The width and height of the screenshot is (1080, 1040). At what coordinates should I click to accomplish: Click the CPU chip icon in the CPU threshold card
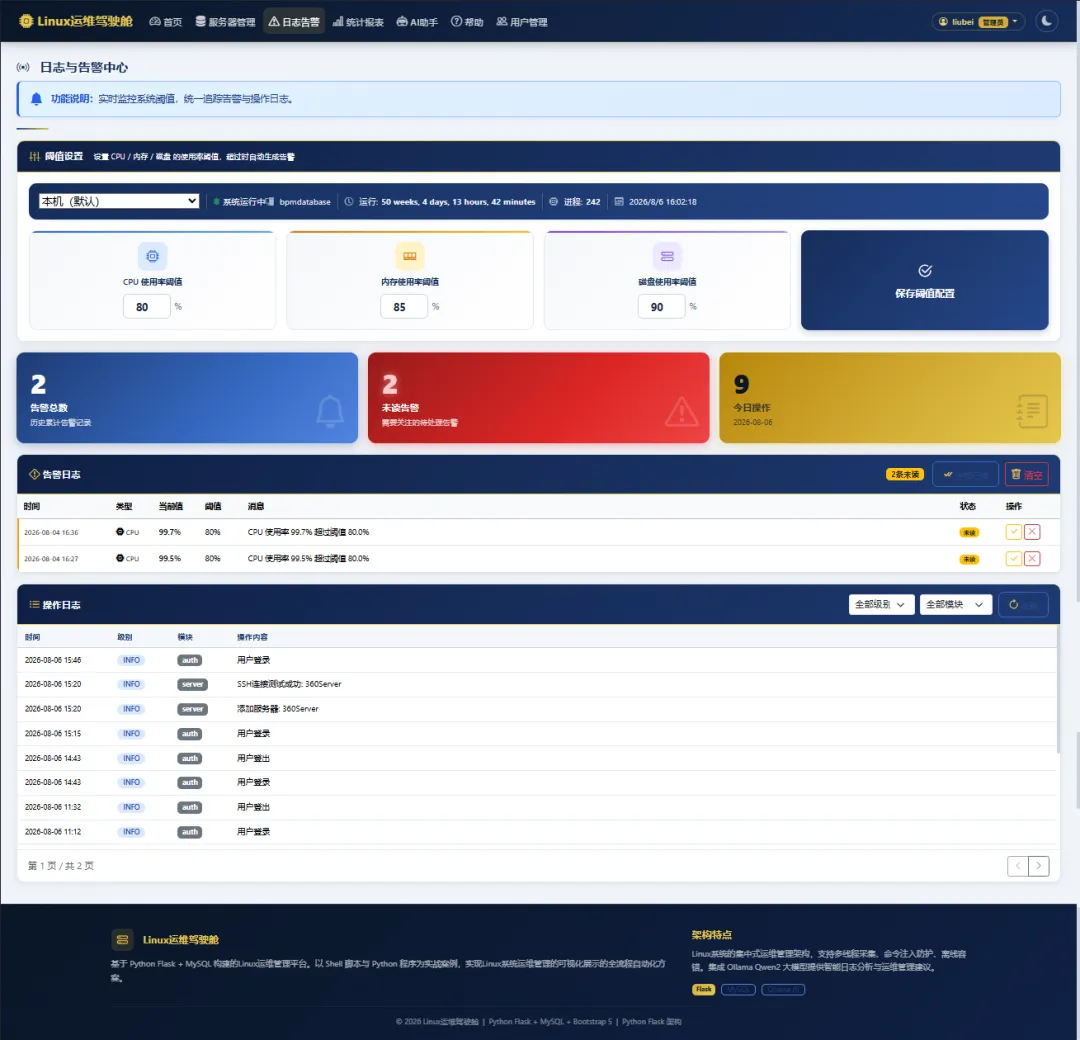pos(152,256)
